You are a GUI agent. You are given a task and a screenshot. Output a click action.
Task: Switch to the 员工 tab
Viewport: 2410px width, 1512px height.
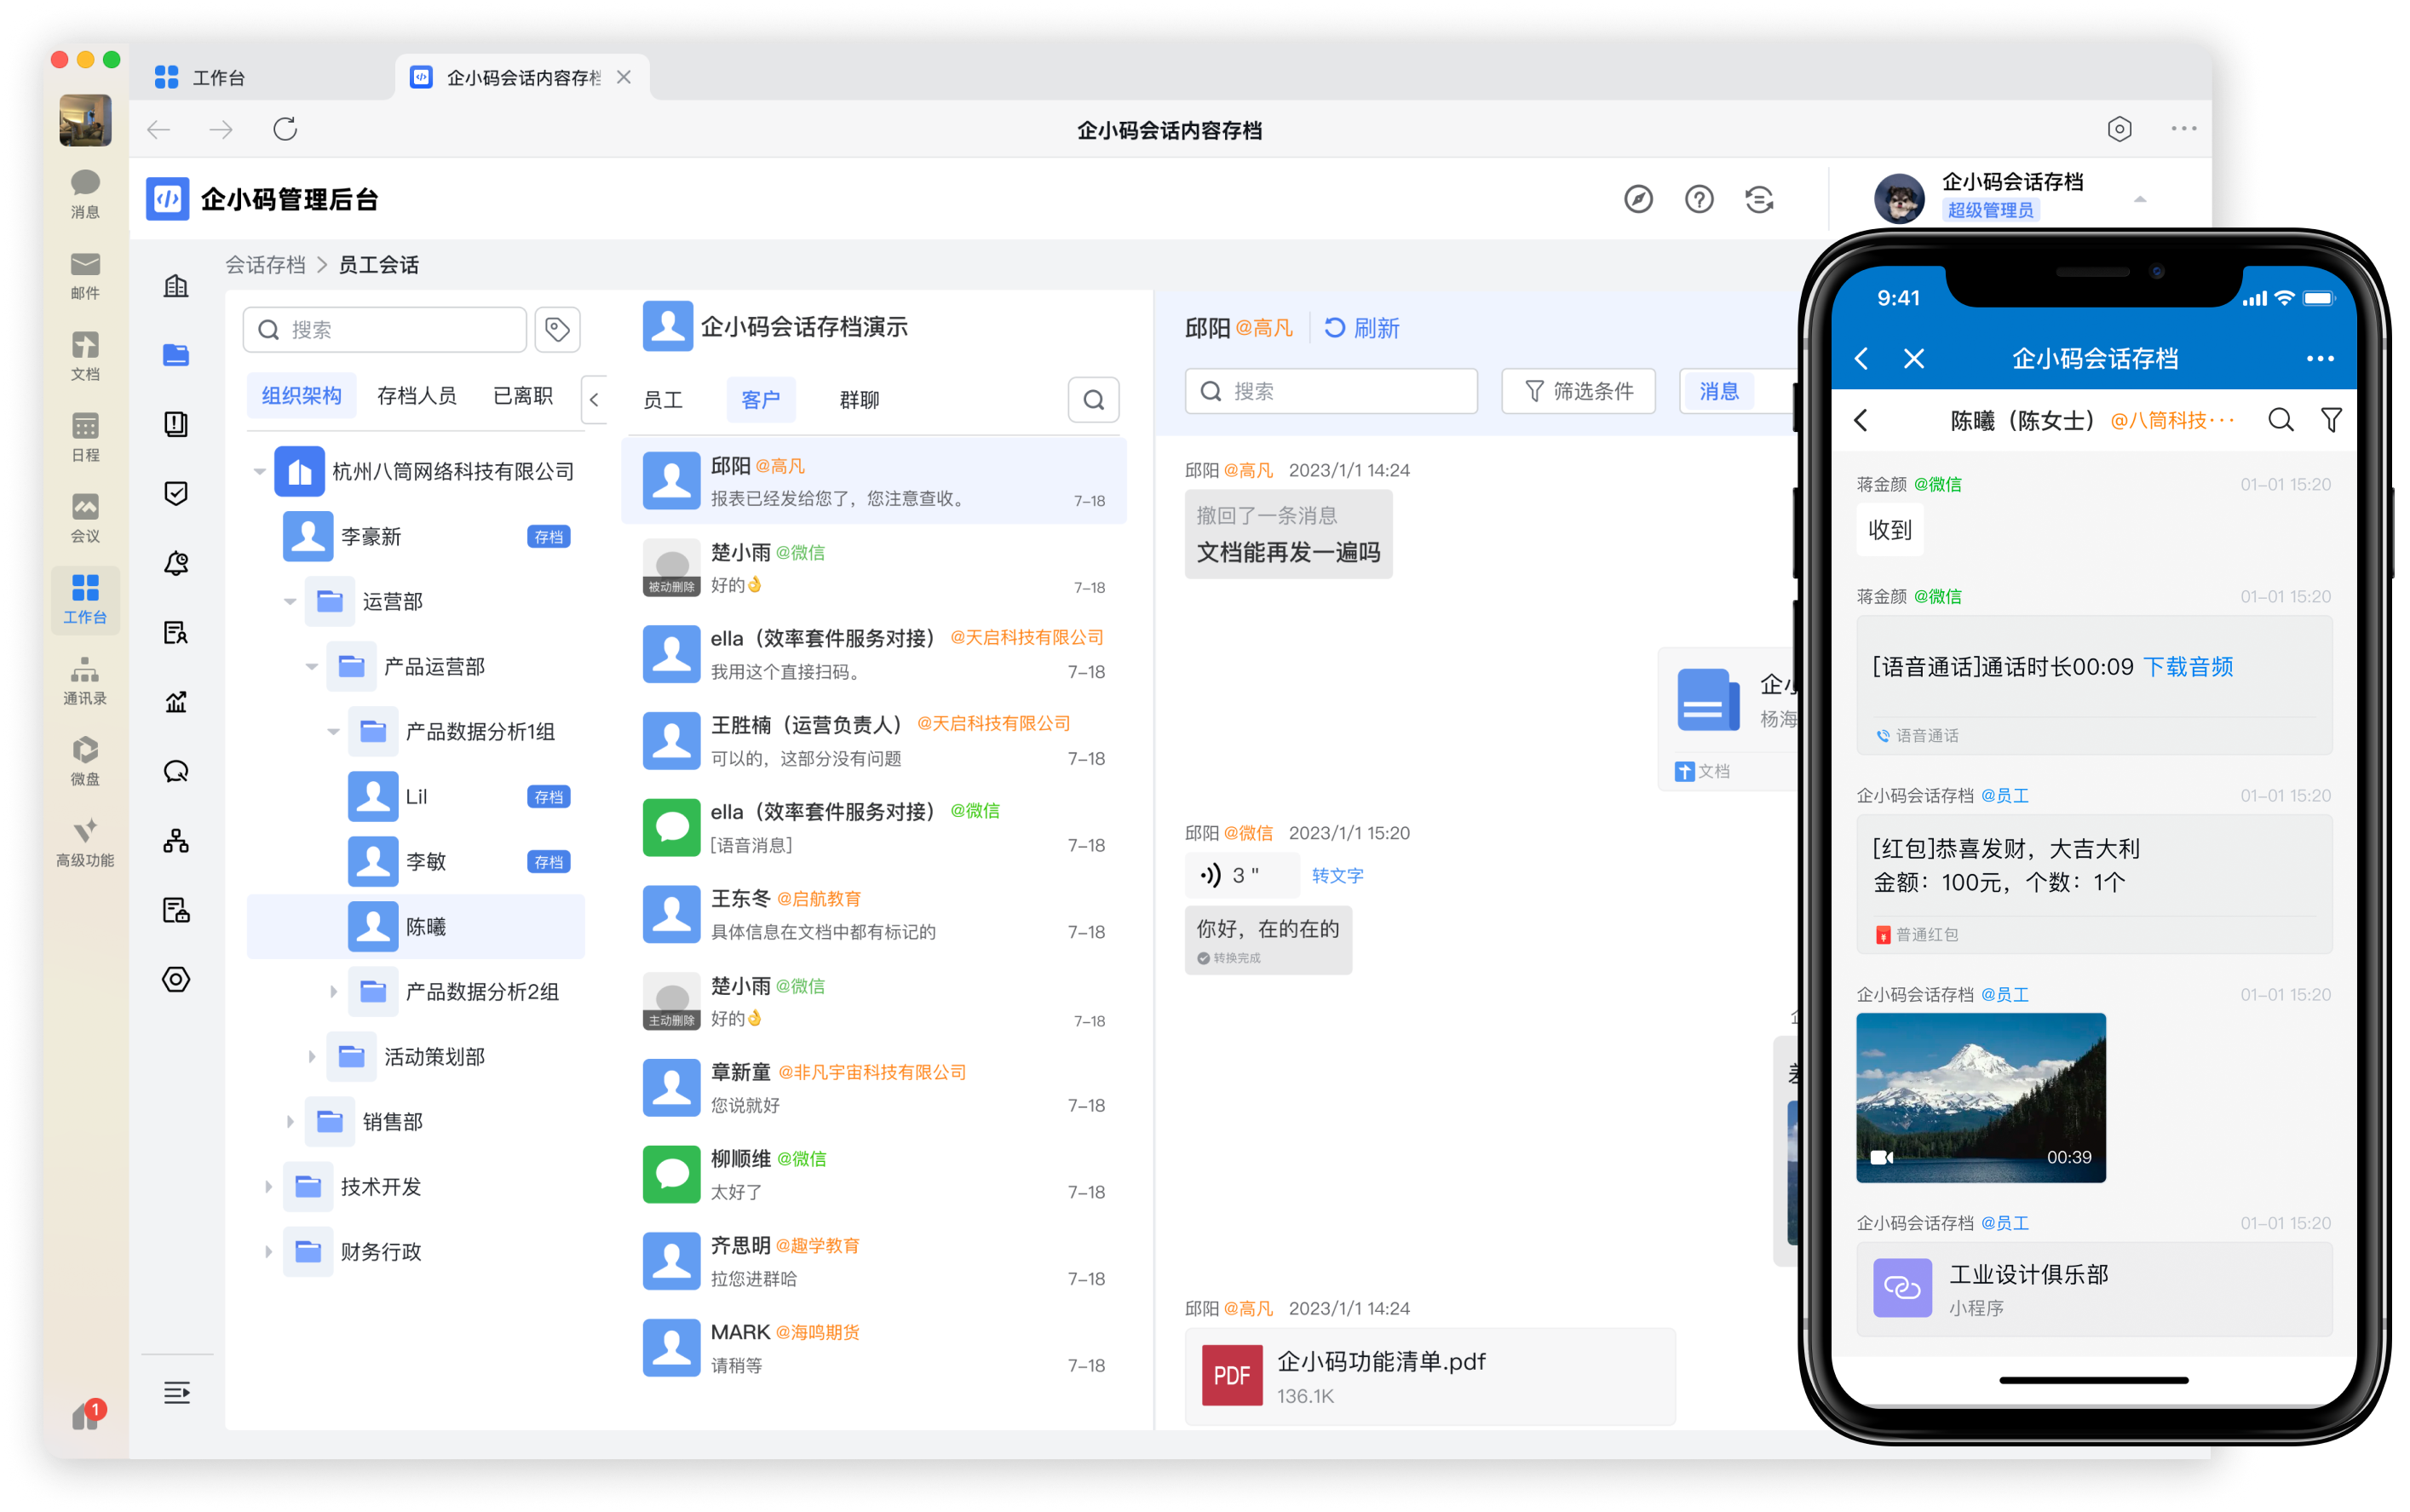click(x=662, y=400)
